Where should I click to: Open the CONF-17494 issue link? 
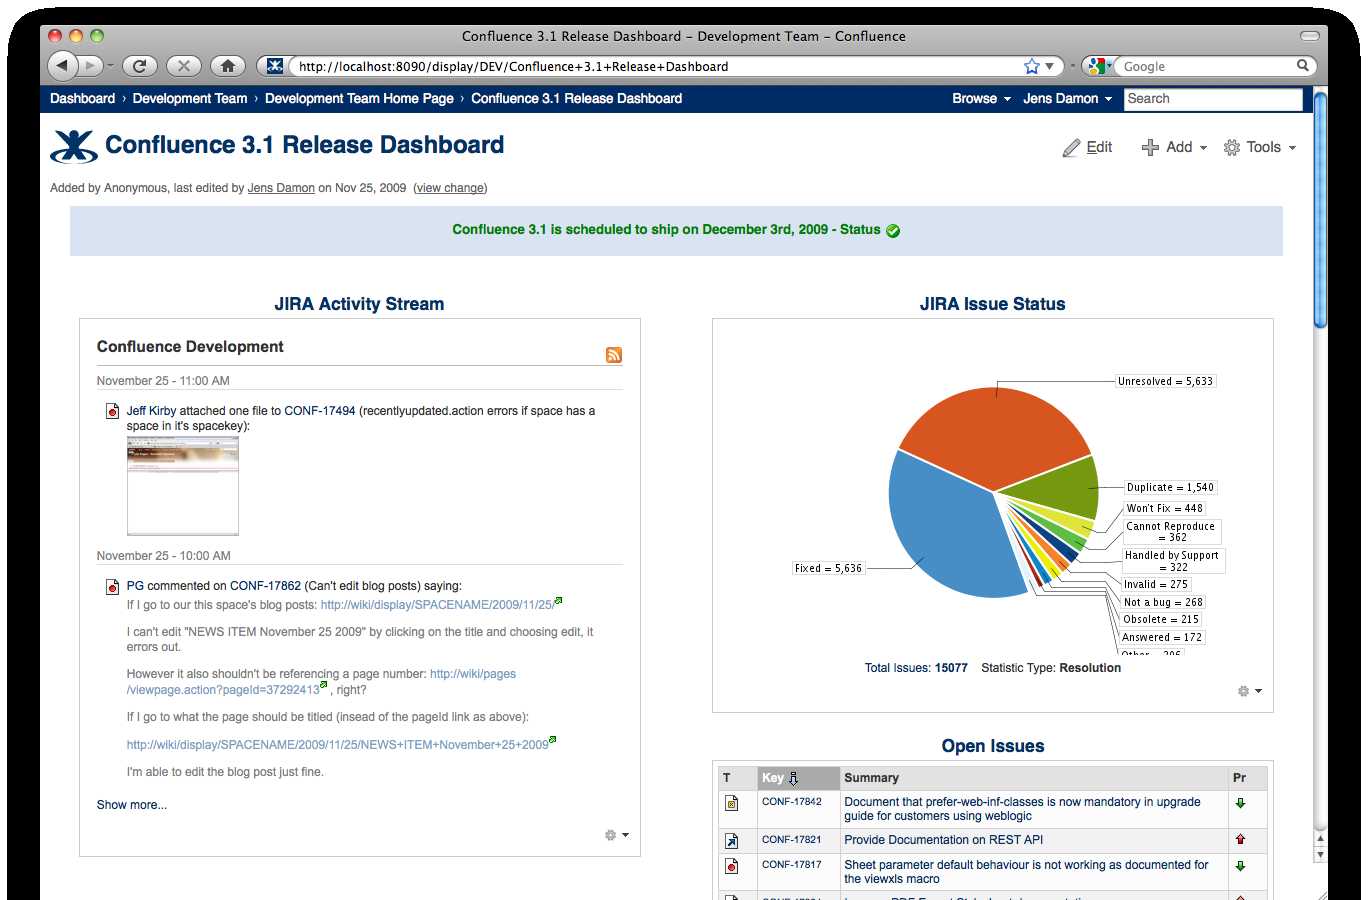319,411
